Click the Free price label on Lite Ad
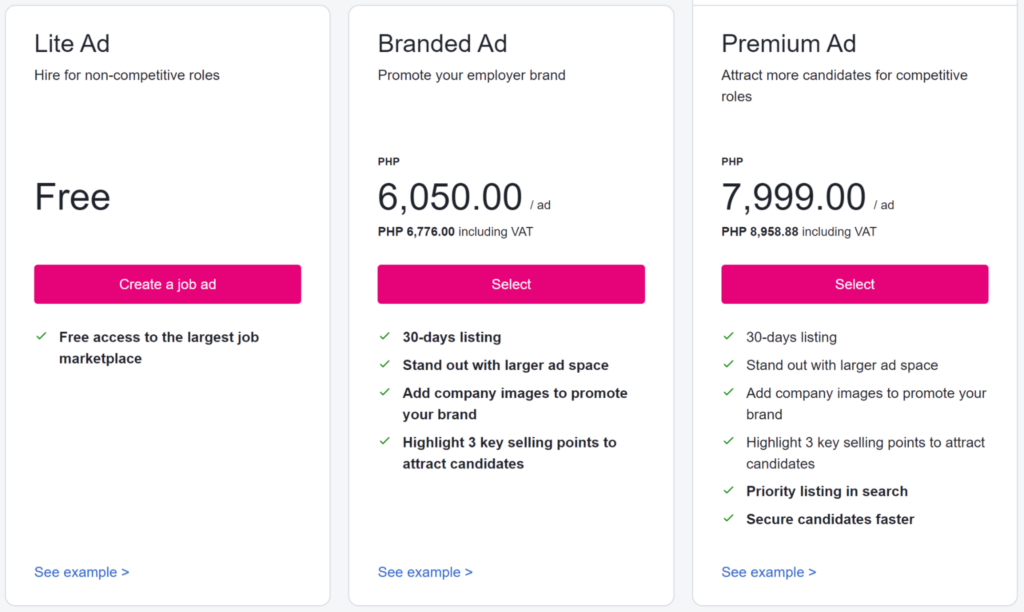The height and width of the screenshot is (612, 1024). pyautogui.click(x=72, y=197)
